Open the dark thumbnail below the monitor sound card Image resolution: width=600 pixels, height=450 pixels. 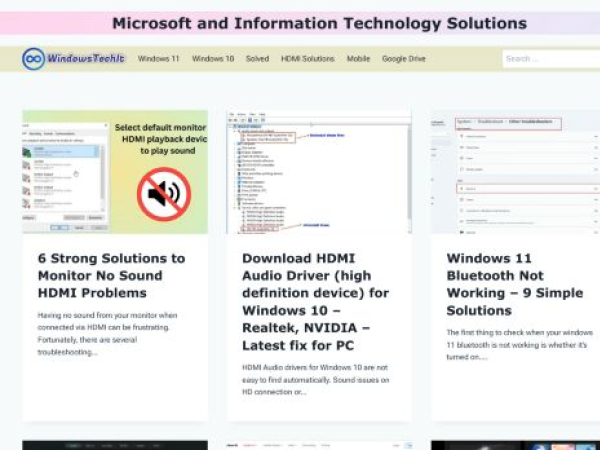(115, 445)
